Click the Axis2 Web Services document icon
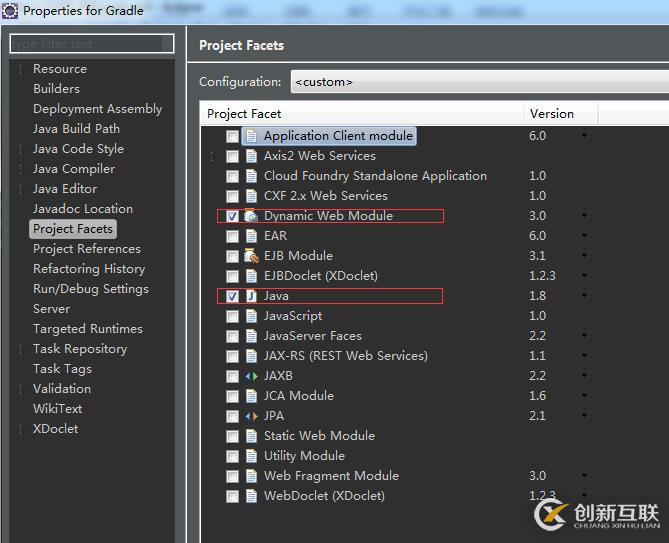Viewport: 669px width, 543px height. [251, 156]
